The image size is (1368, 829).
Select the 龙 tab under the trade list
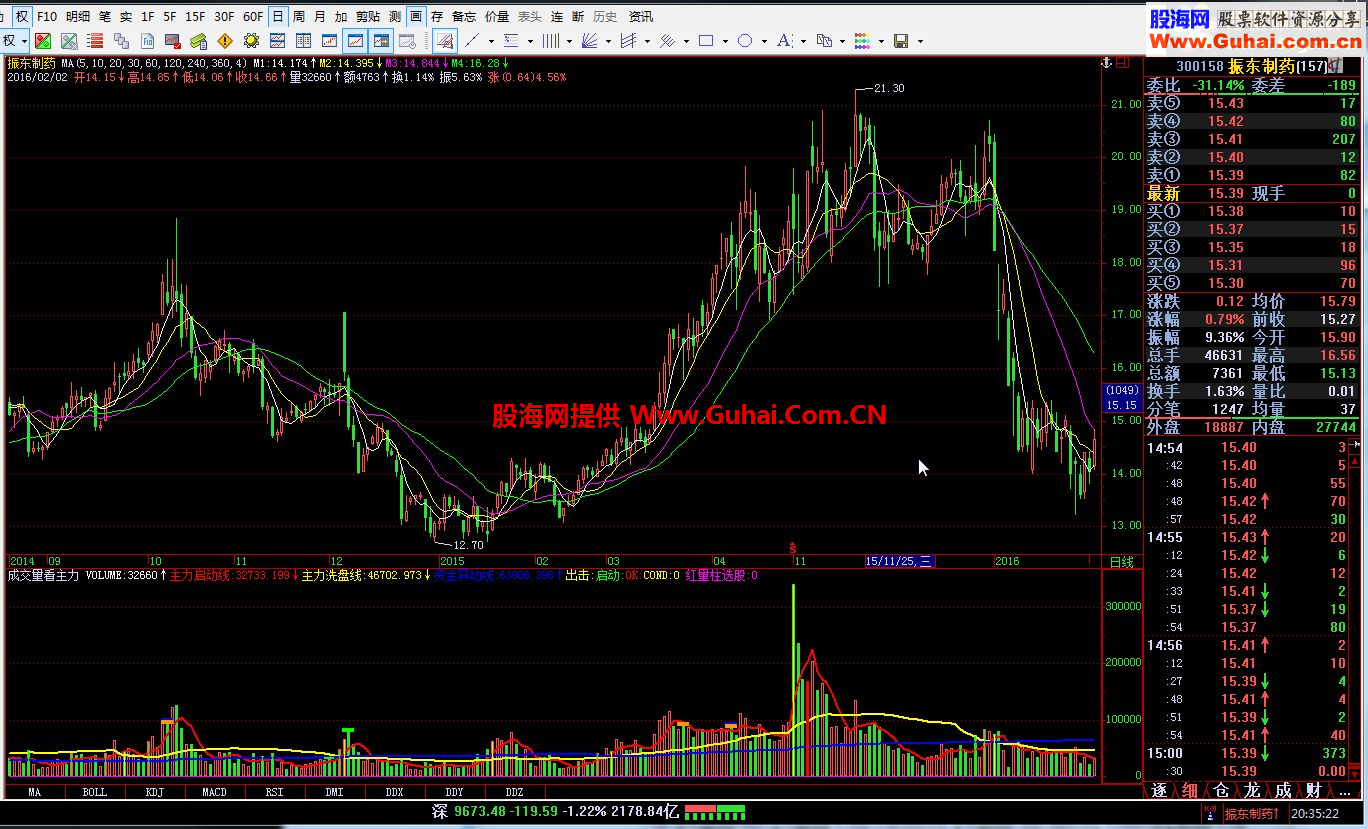tap(1251, 790)
